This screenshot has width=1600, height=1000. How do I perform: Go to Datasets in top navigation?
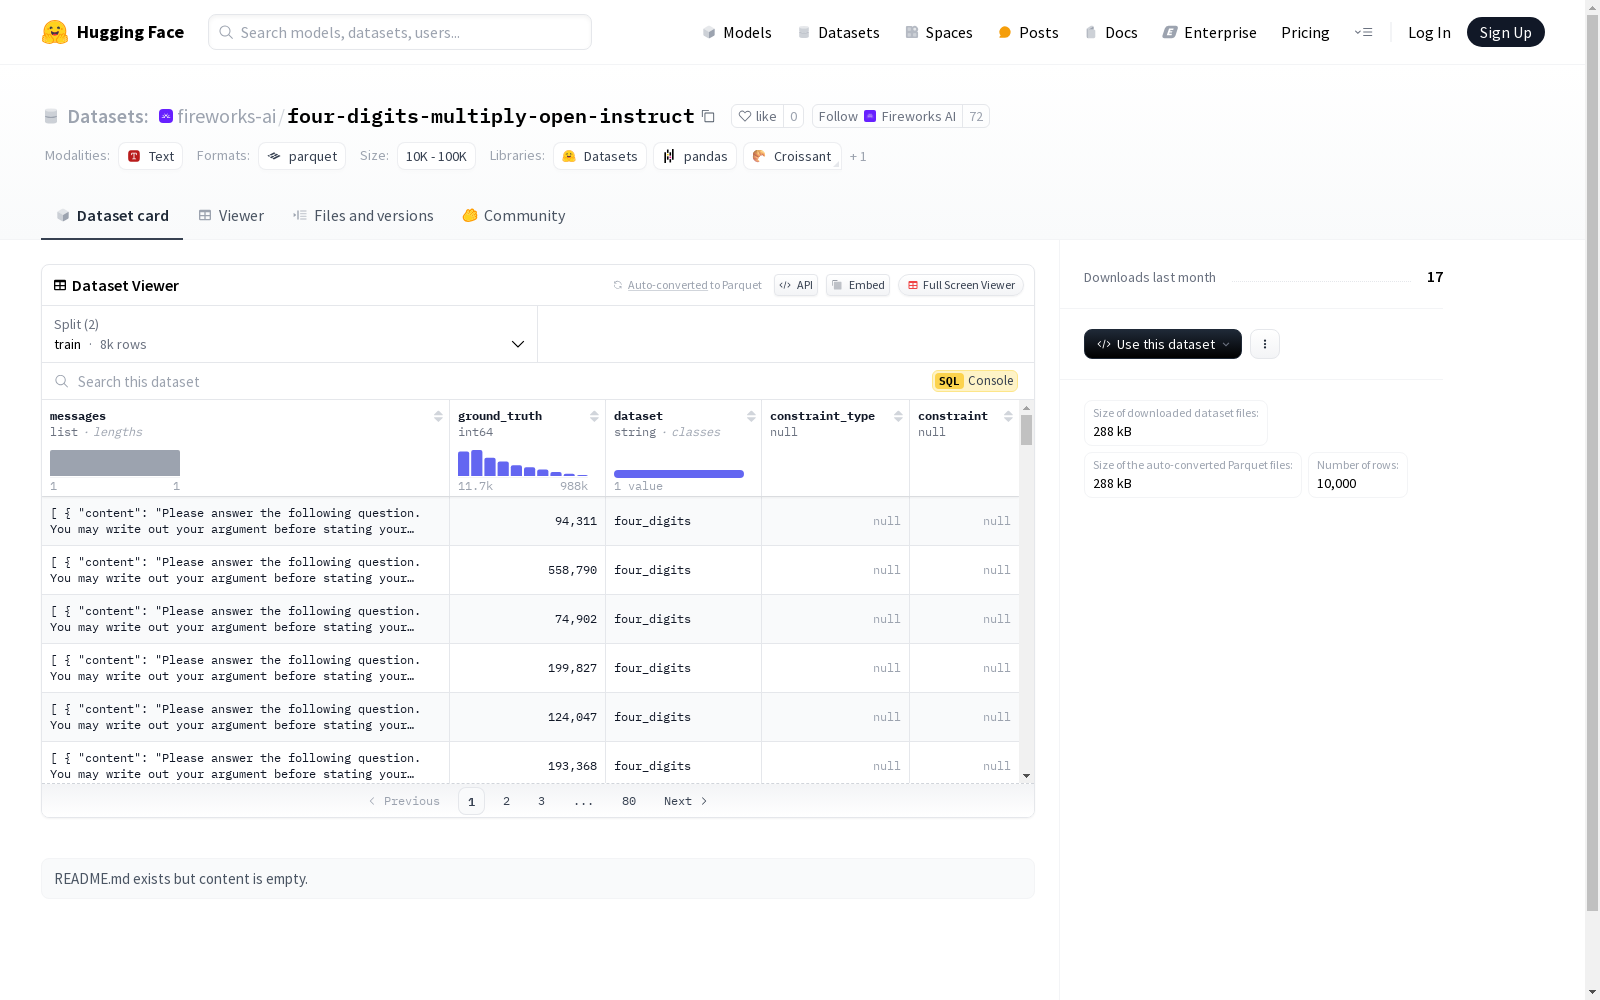click(x=838, y=32)
